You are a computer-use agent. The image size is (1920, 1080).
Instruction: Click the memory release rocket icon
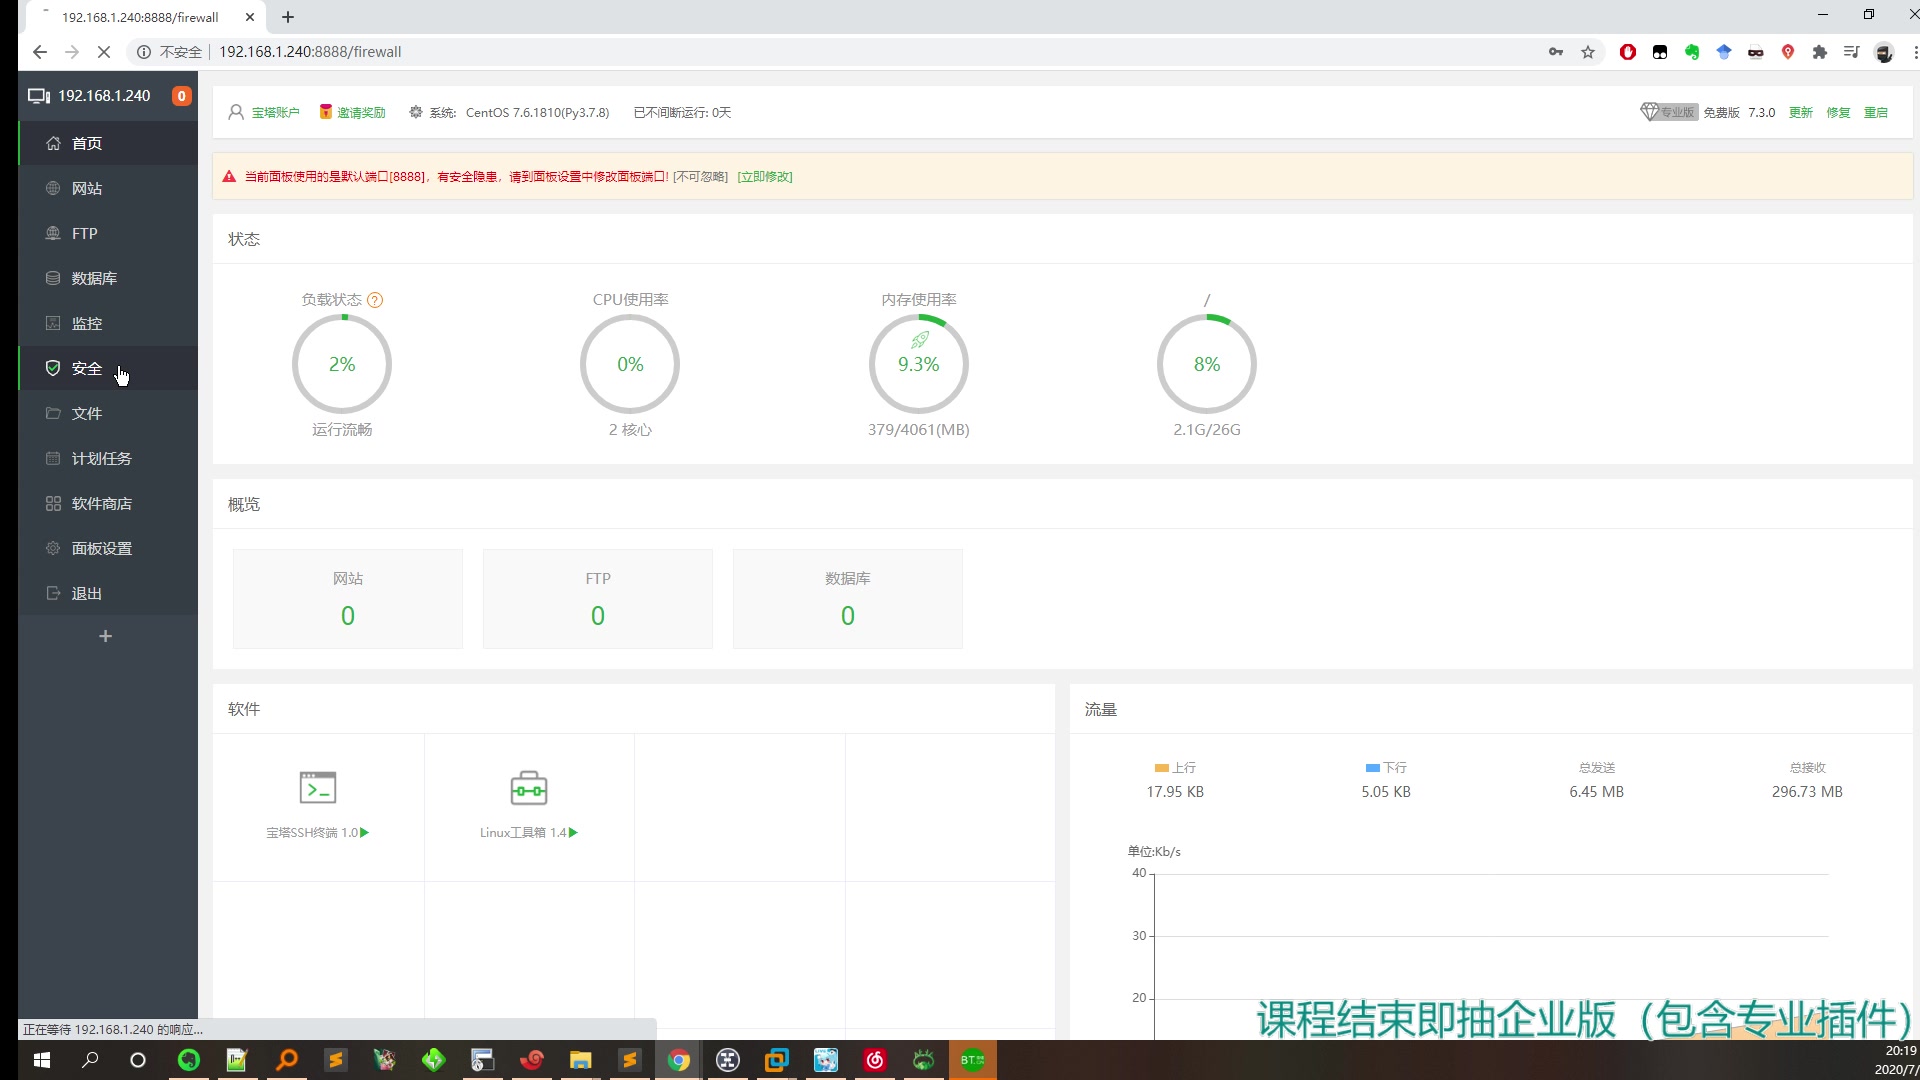coord(919,341)
